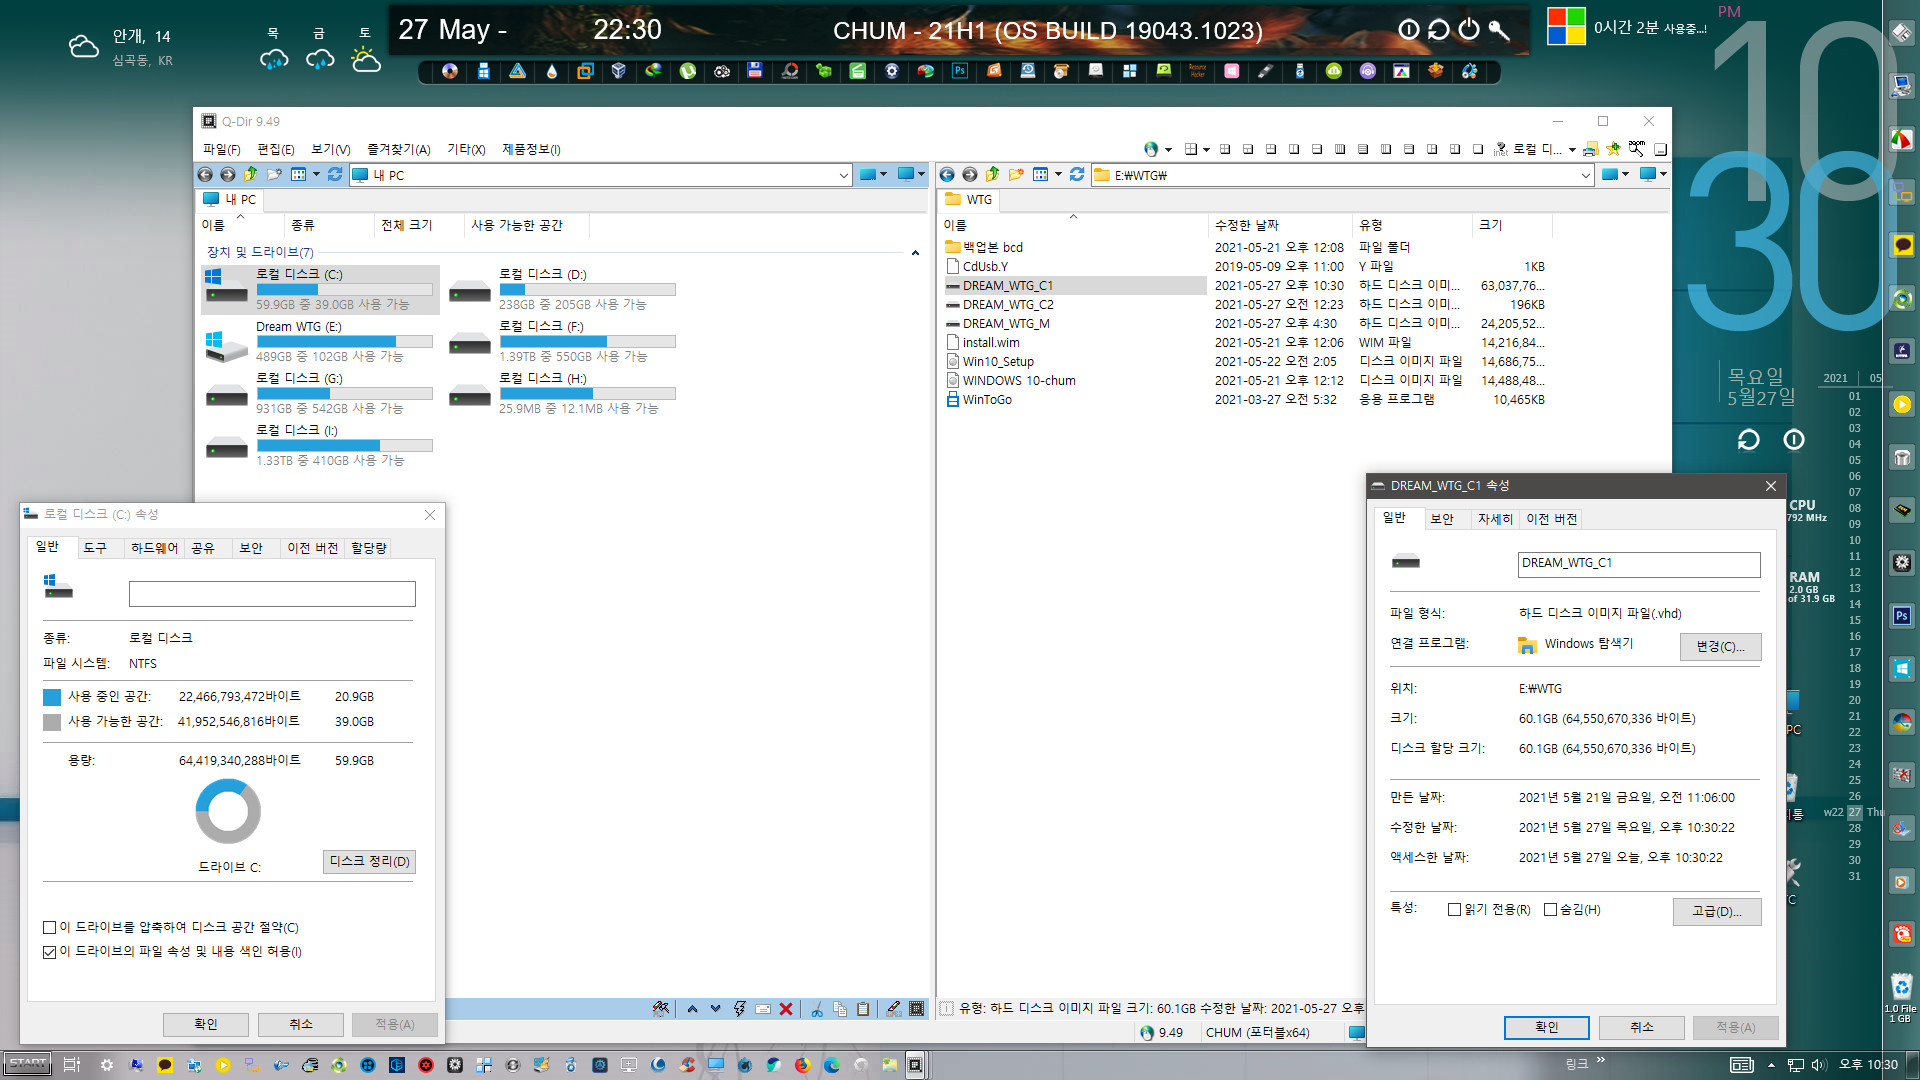Click the down arrow icon in the bottom toolbar
This screenshot has width=1920, height=1080.
tap(715, 1009)
